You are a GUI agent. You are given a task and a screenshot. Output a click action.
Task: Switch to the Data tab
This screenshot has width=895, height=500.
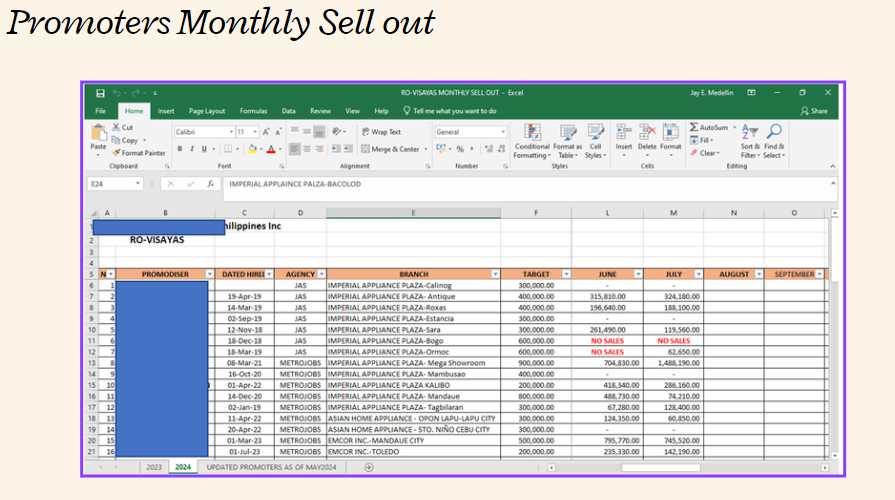tap(289, 111)
